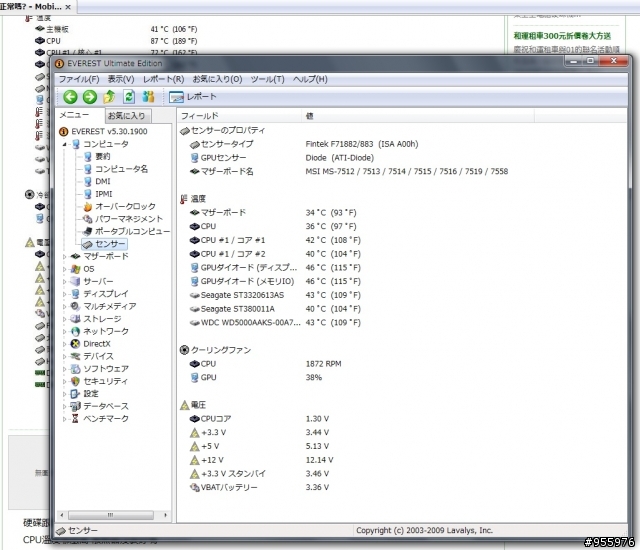Go back with the green left arrow

tap(70, 97)
